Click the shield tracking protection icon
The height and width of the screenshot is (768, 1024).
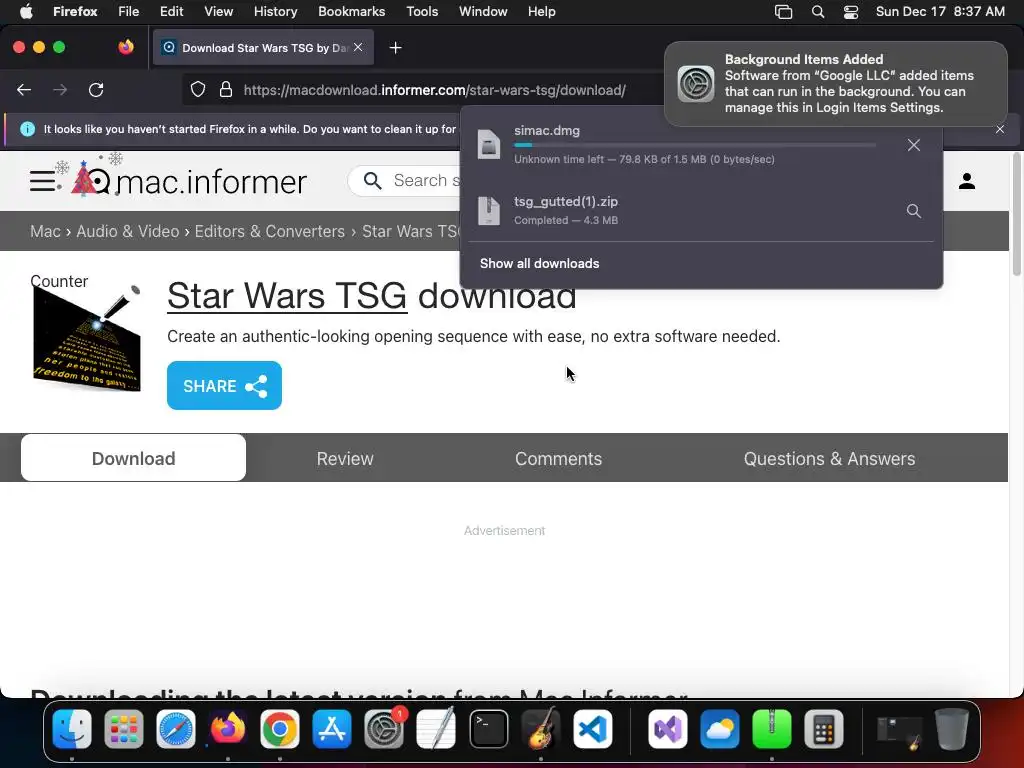198,89
